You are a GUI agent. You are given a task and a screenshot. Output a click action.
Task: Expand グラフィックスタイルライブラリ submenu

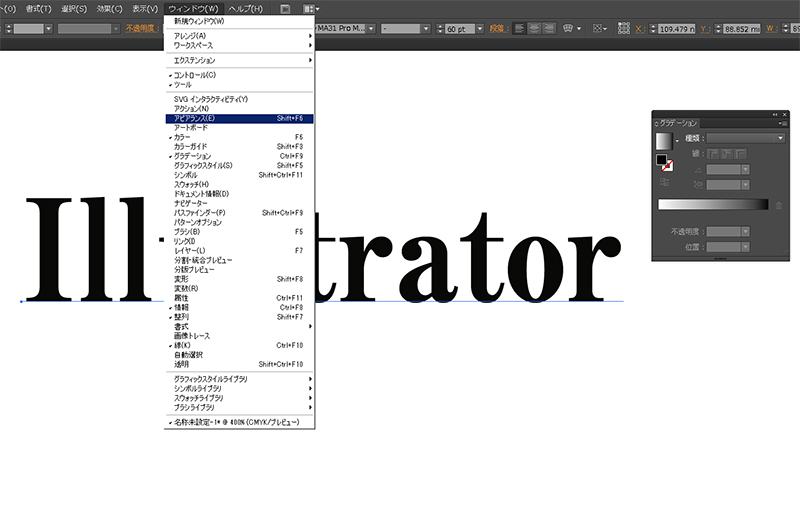[239, 379]
